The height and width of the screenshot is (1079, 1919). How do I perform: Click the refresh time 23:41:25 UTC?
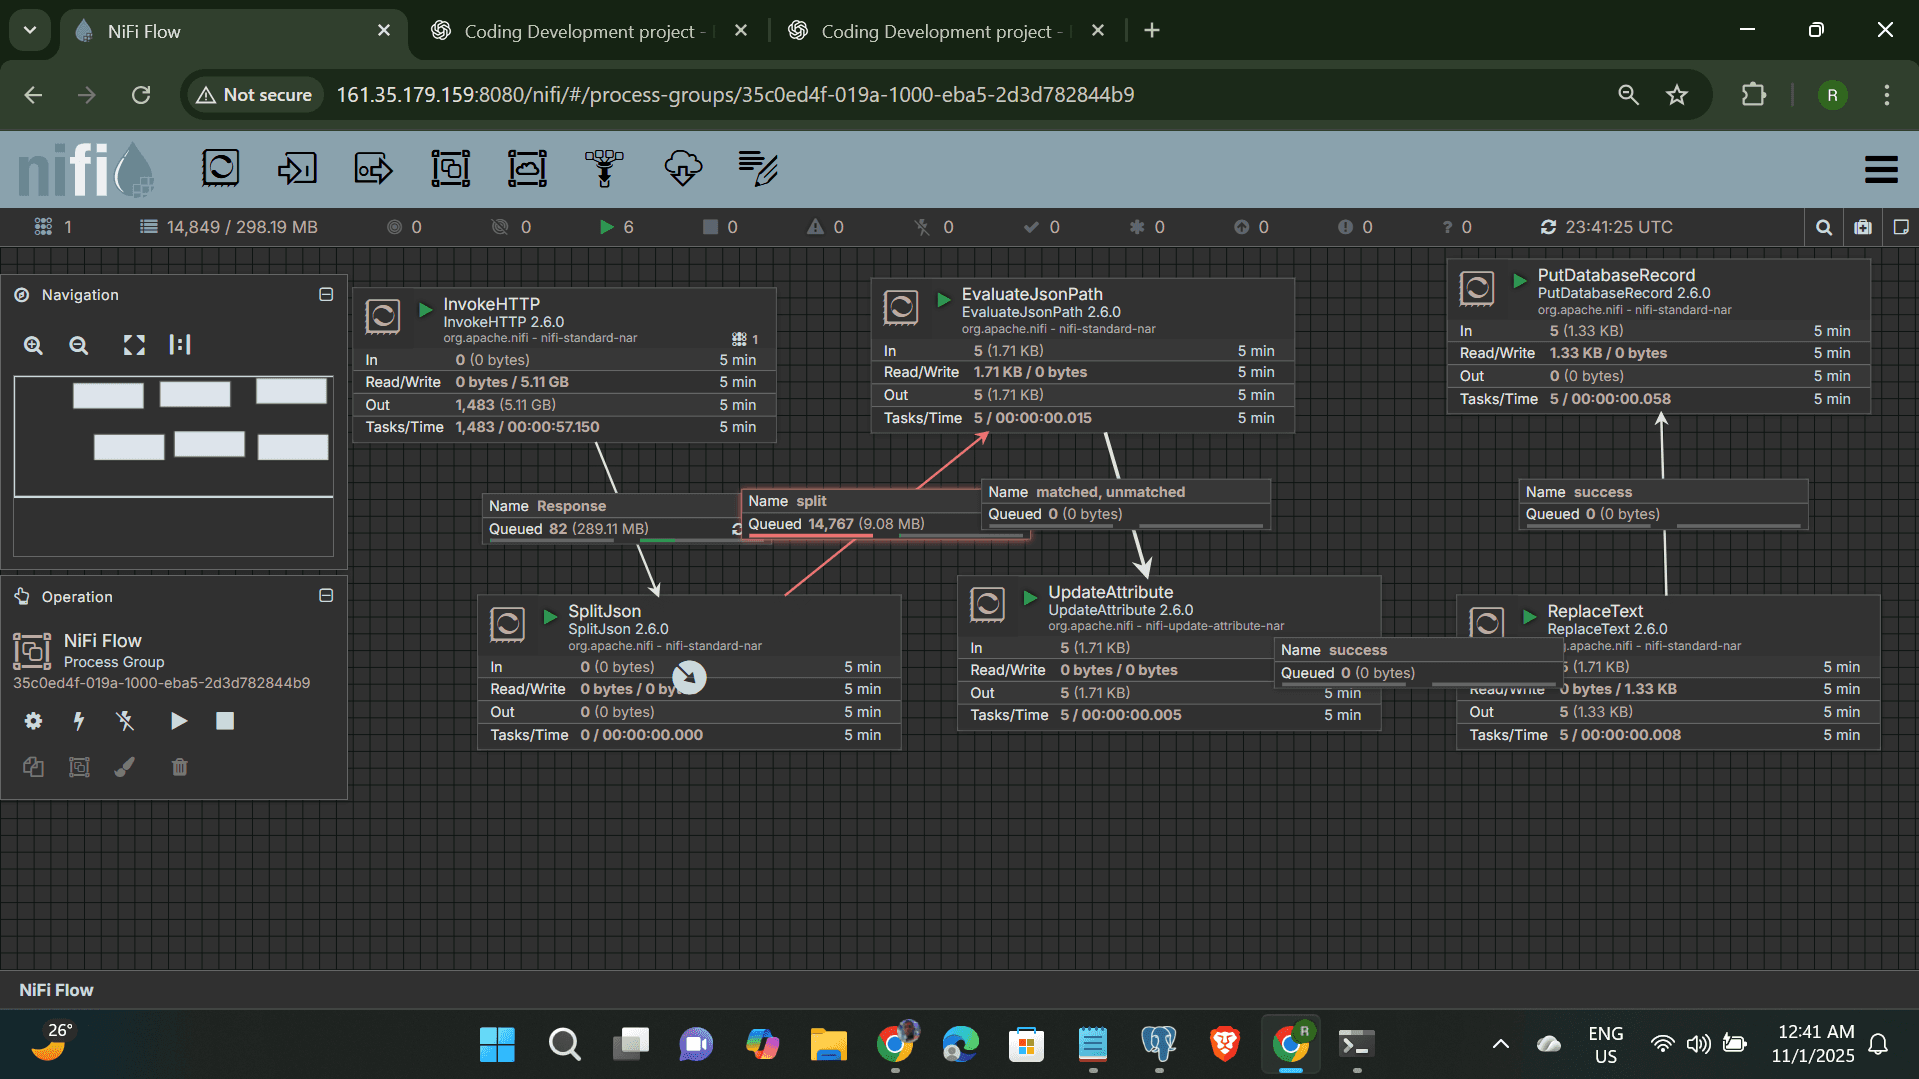[1607, 227]
